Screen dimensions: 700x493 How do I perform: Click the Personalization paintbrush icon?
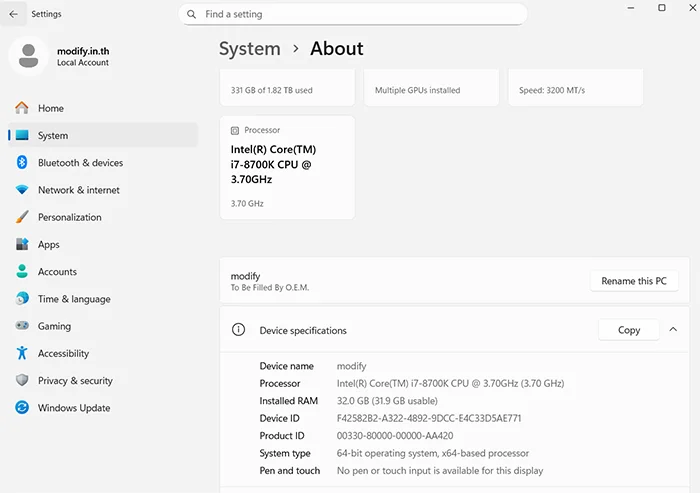[22, 217]
